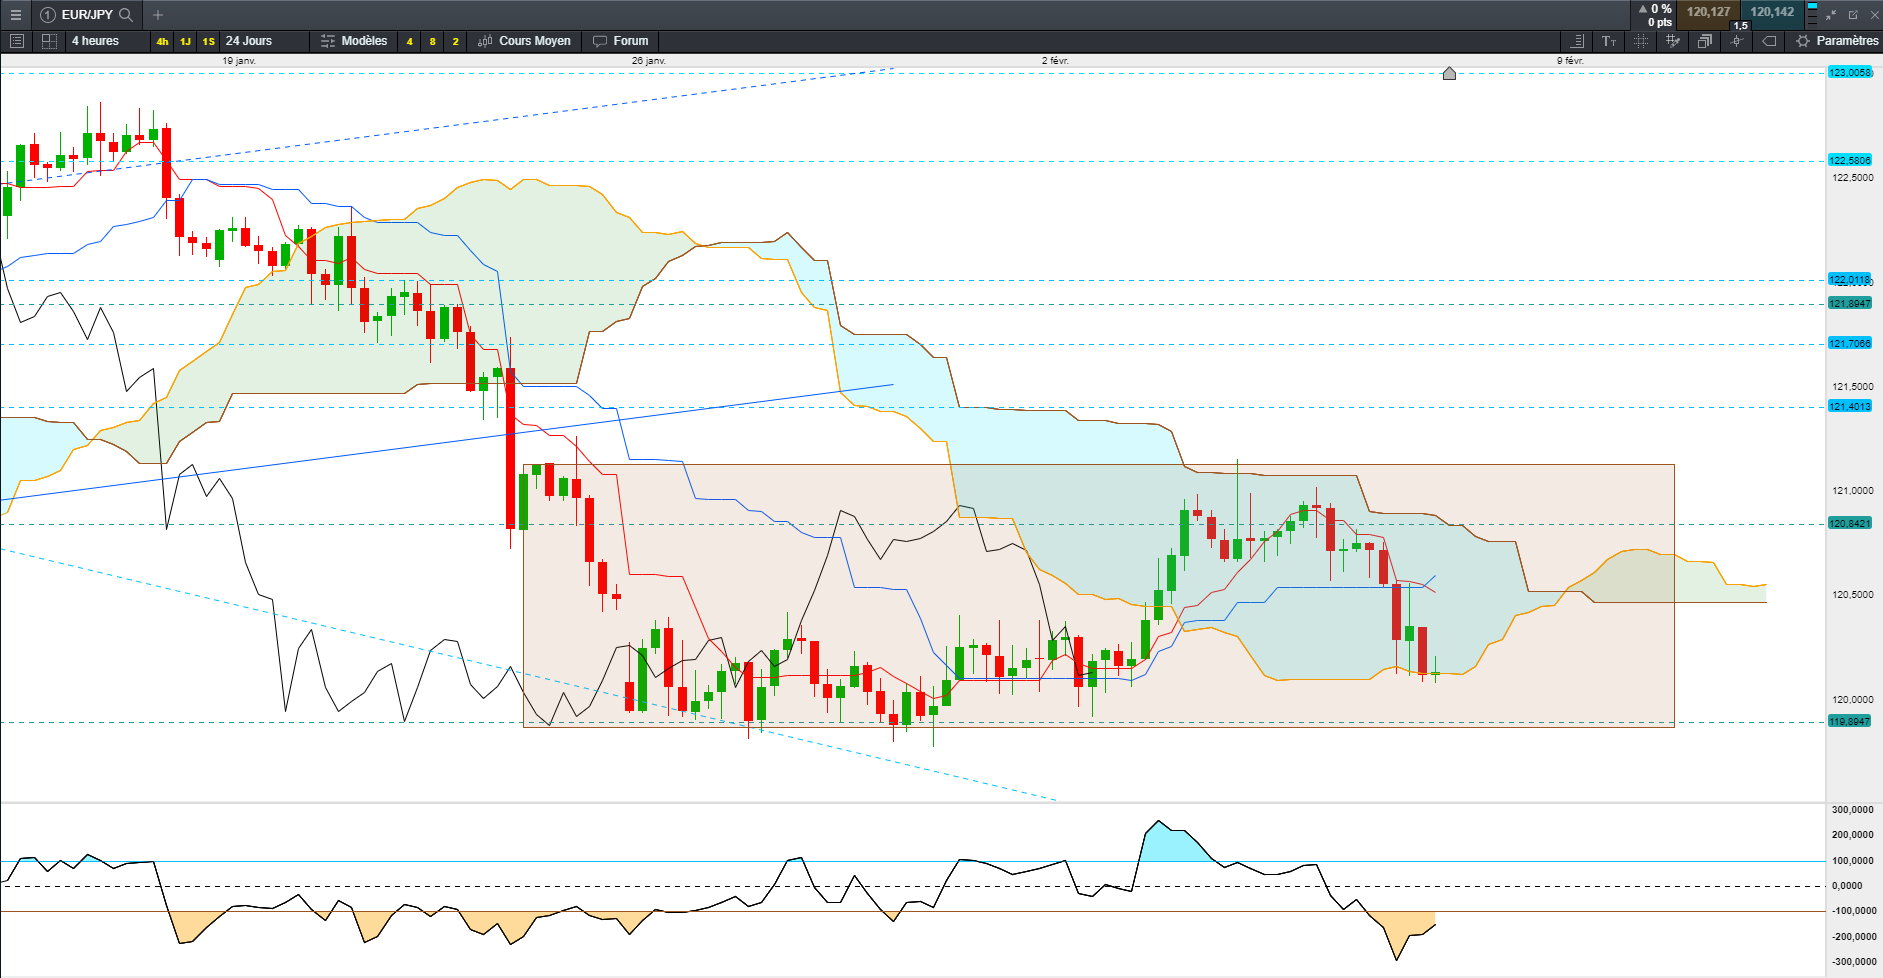Click the 2 févr. date label
The image size is (1883, 978).
tap(1055, 61)
